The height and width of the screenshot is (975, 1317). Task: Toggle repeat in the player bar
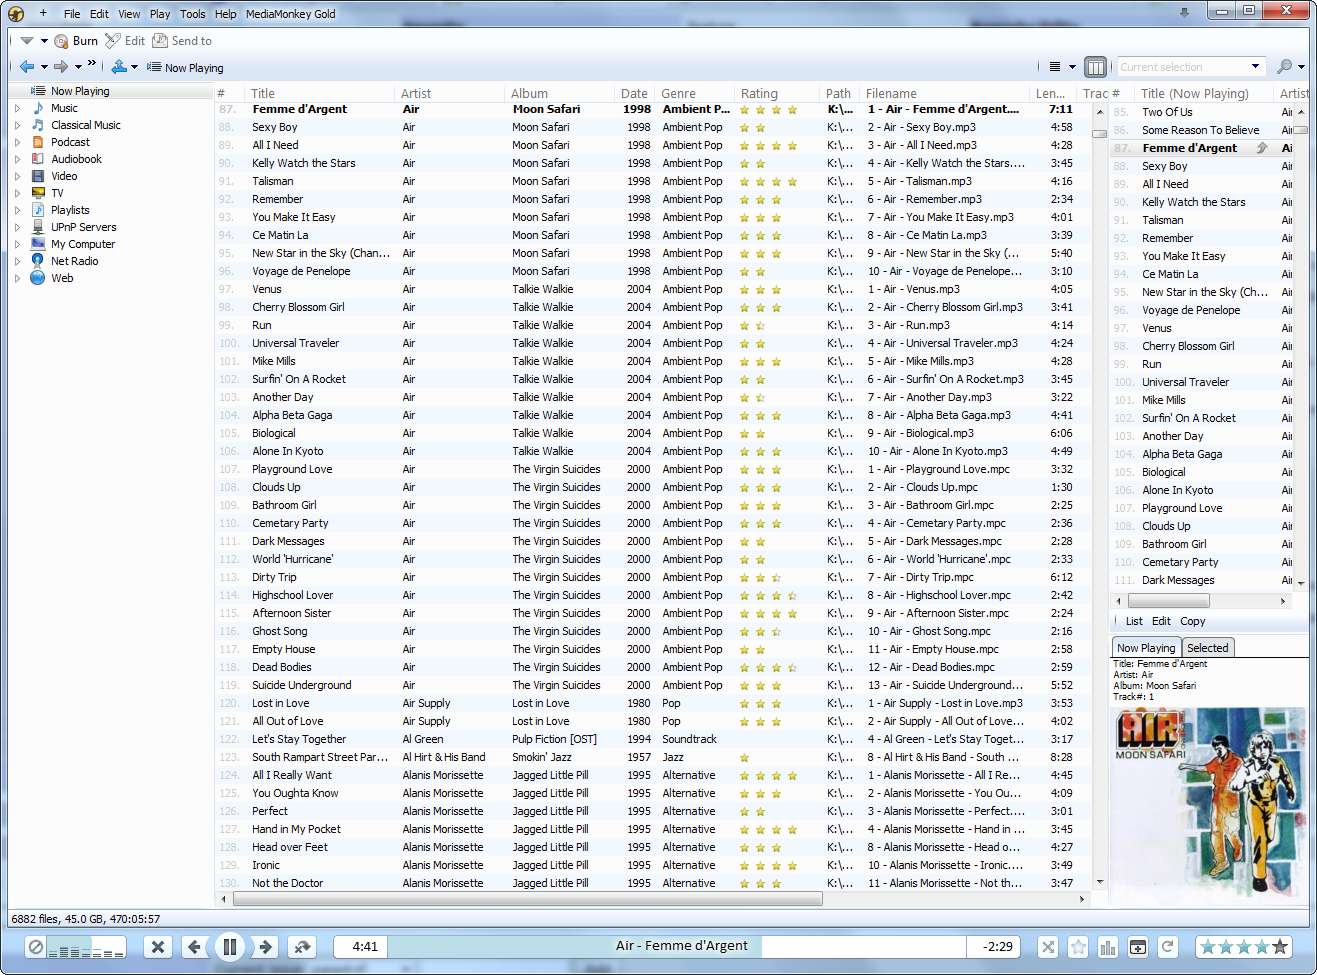[1167, 946]
